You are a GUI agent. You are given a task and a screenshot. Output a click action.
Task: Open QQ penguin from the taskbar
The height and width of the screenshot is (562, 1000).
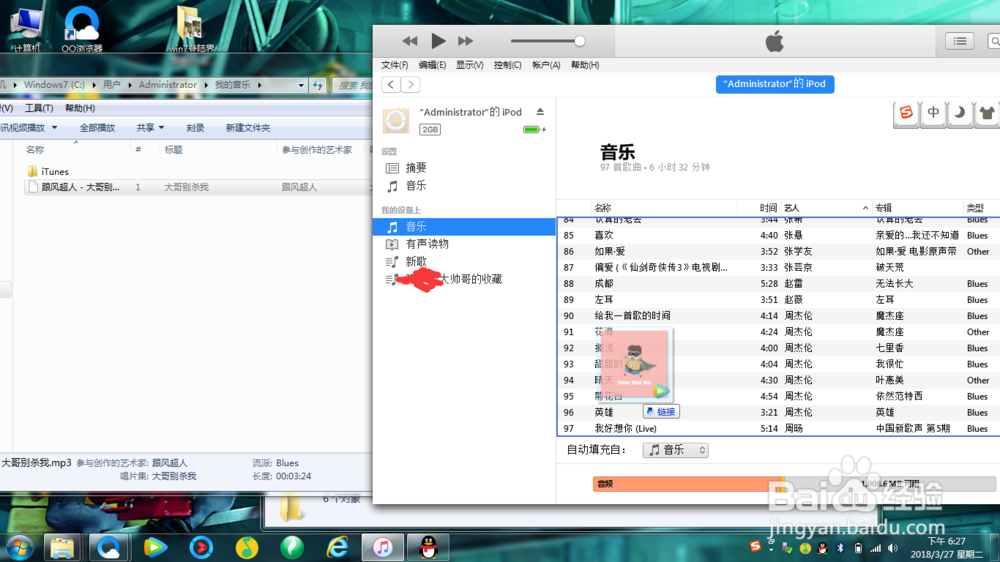tap(429, 547)
